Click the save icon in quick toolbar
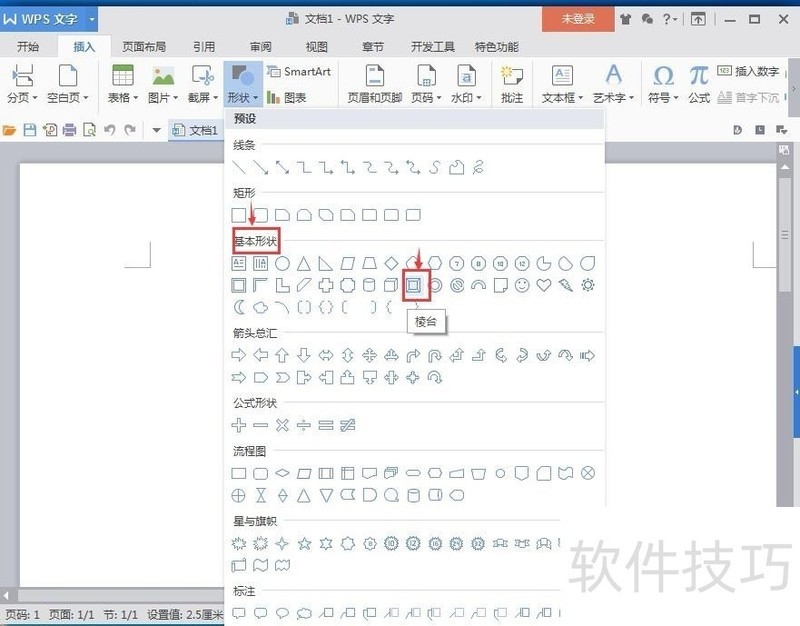This screenshot has height=626, width=800. [30, 130]
